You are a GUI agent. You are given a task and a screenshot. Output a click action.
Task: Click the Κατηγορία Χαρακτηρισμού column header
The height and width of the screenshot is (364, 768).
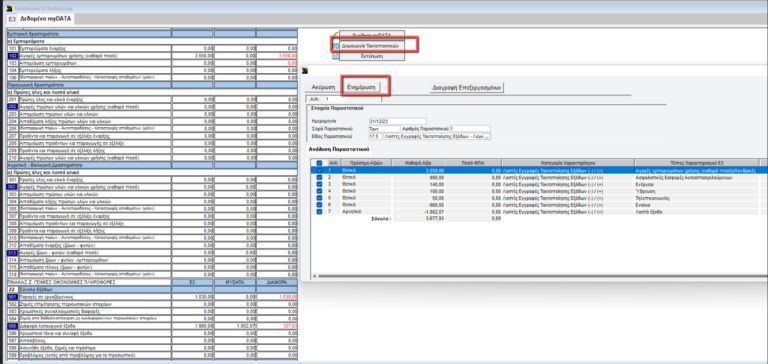point(568,163)
